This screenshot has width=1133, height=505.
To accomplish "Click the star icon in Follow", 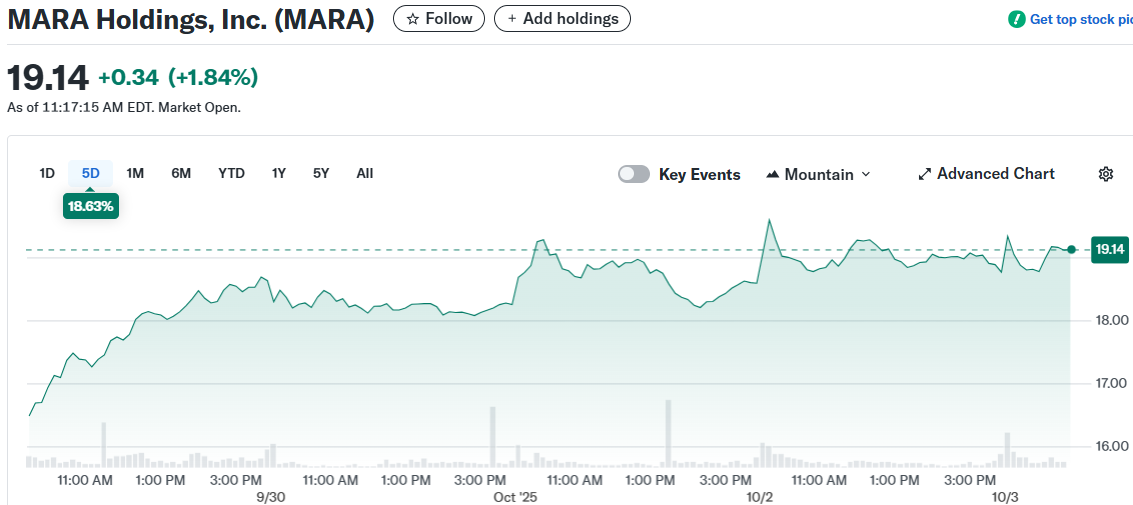I will [x=412, y=19].
